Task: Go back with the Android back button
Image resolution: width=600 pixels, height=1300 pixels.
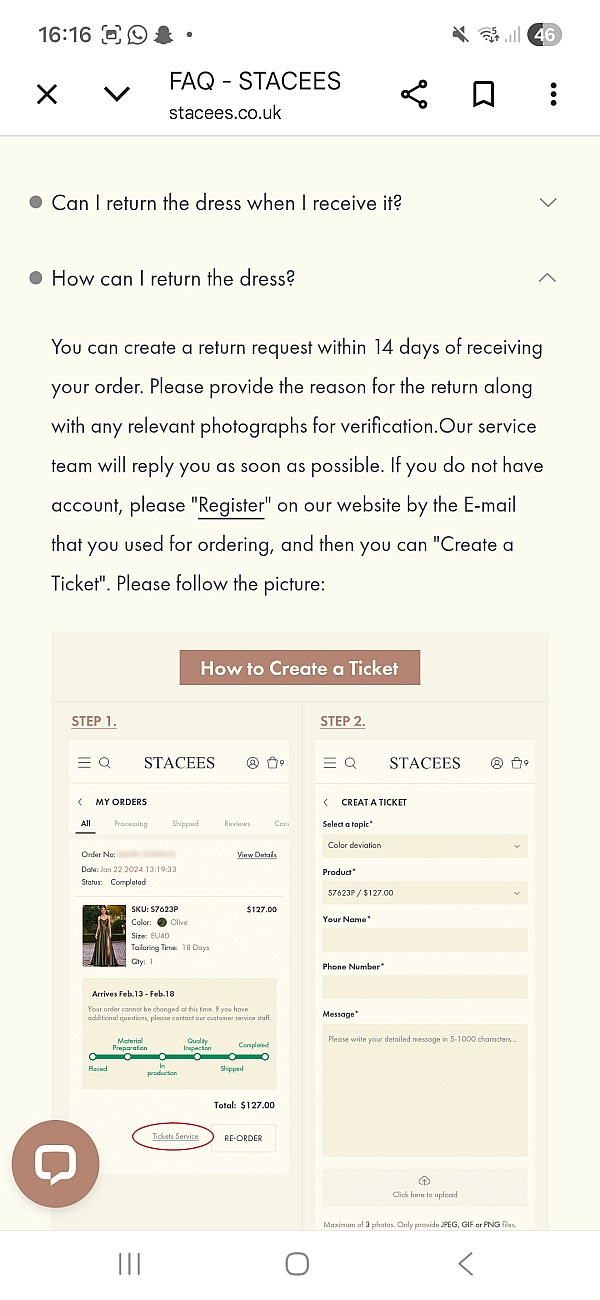Action: tap(466, 1264)
